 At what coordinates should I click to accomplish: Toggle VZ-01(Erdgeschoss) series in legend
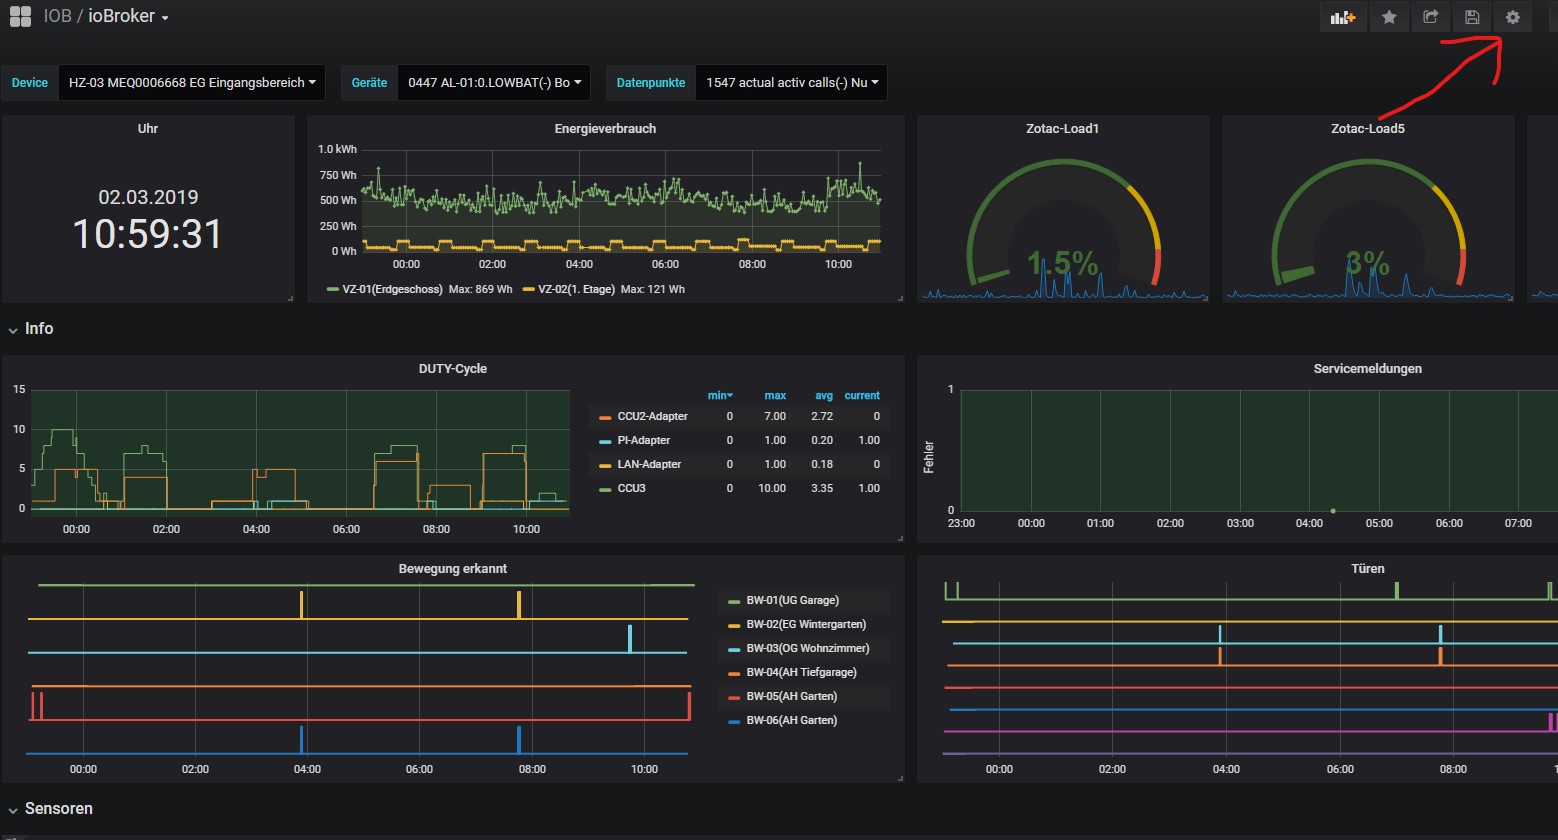point(391,289)
